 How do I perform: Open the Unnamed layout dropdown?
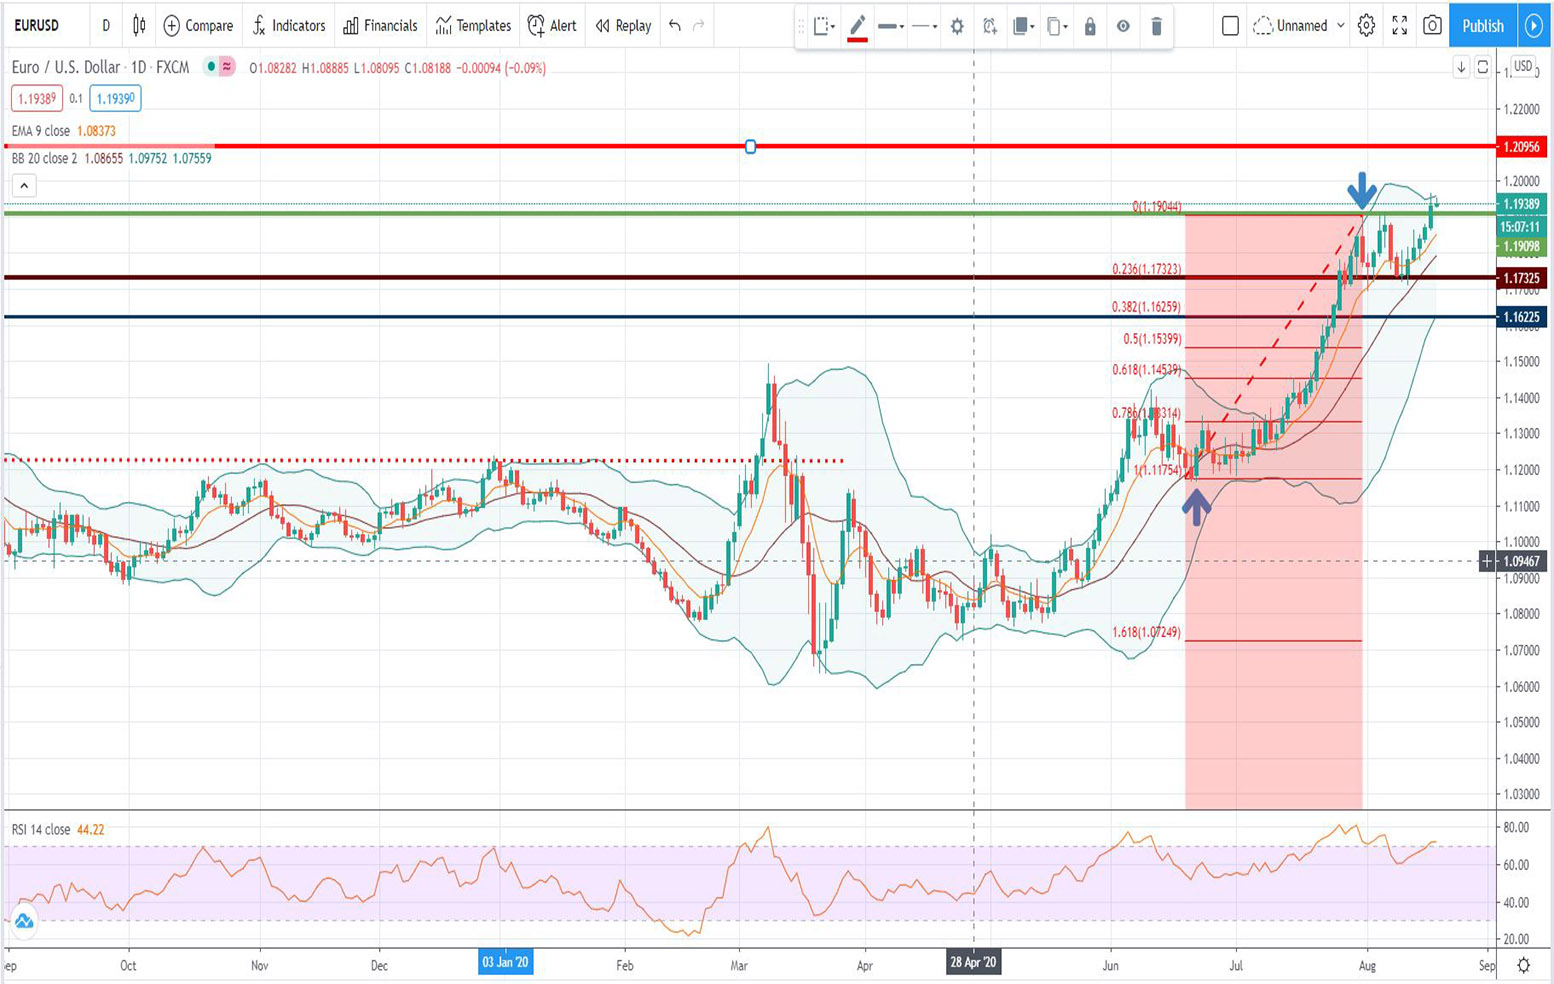tap(1300, 26)
